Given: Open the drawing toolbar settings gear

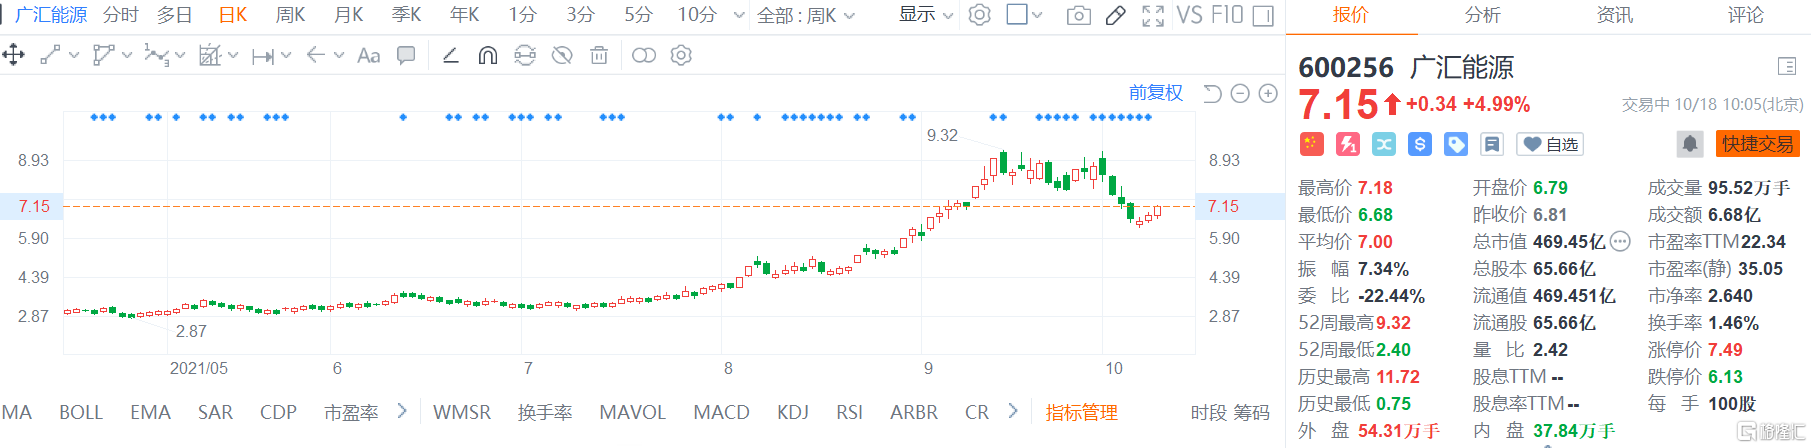Looking at the screenshot, I should (x=681, y=55).
